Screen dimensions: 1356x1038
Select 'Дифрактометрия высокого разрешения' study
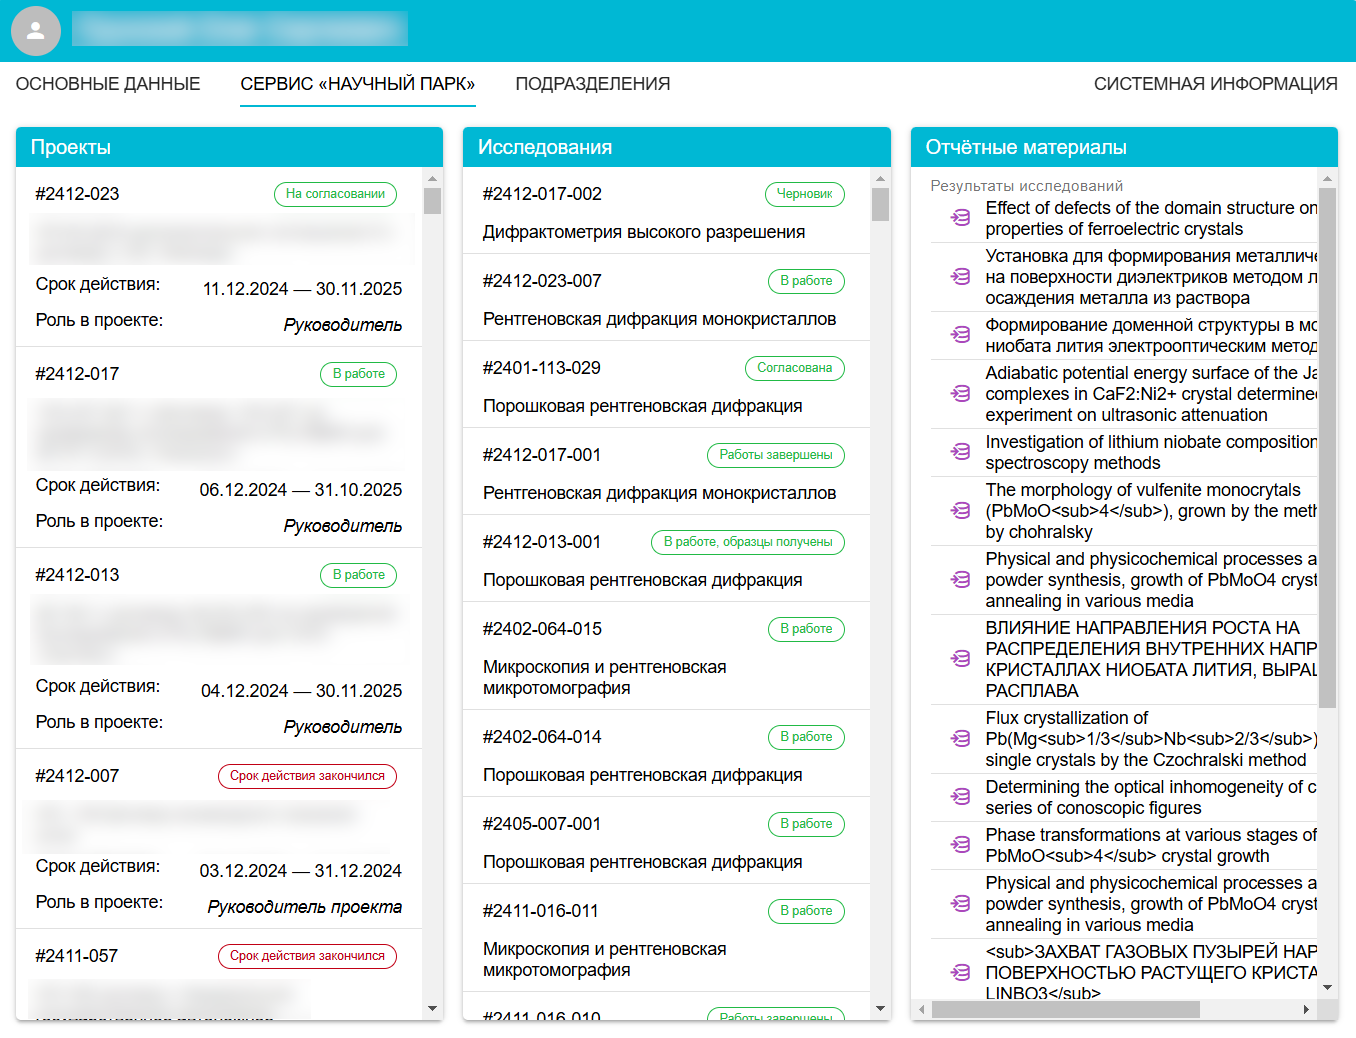pyautogui.click(x=644, y=232)
